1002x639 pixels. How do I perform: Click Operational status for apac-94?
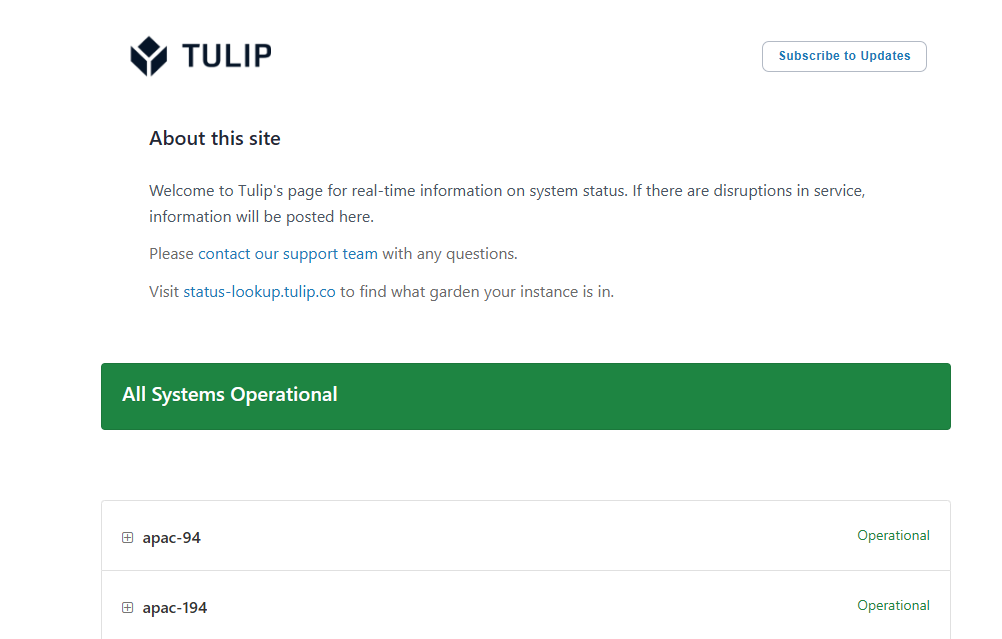[x=893, y=535]
